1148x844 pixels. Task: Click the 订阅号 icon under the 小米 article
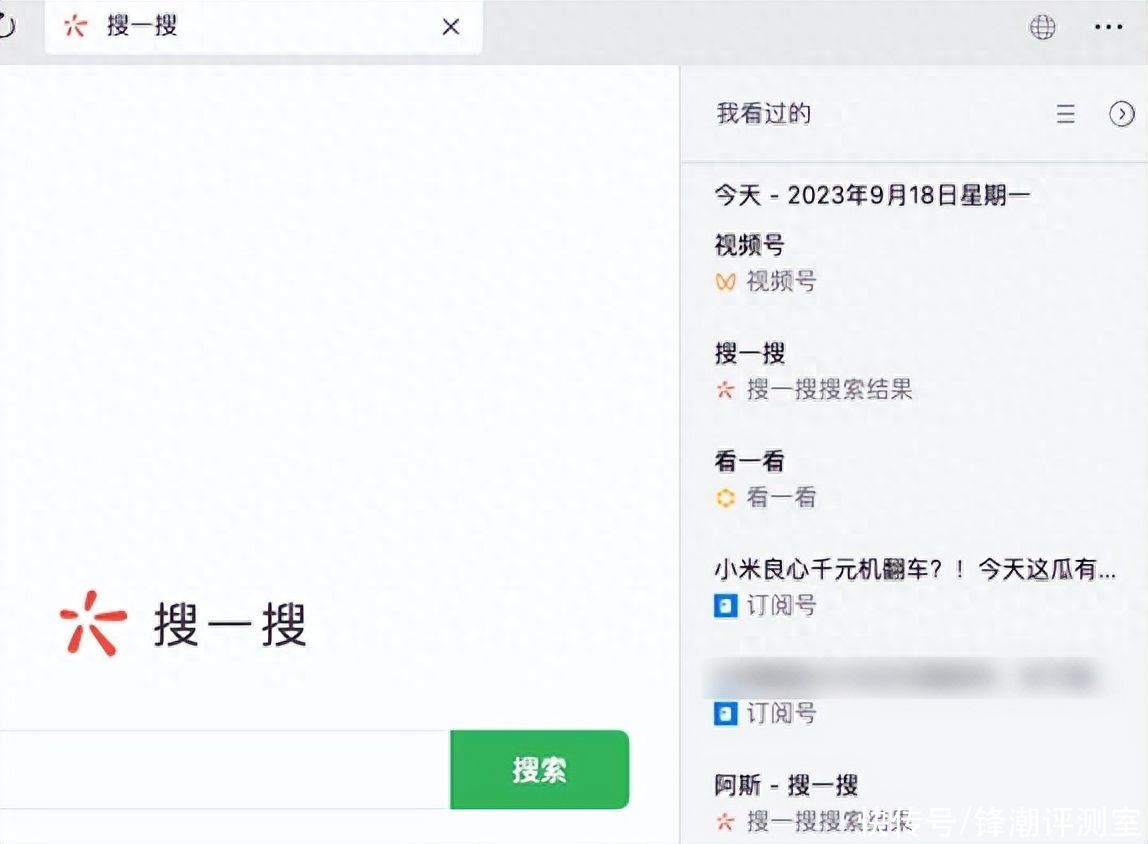(726, 605)
